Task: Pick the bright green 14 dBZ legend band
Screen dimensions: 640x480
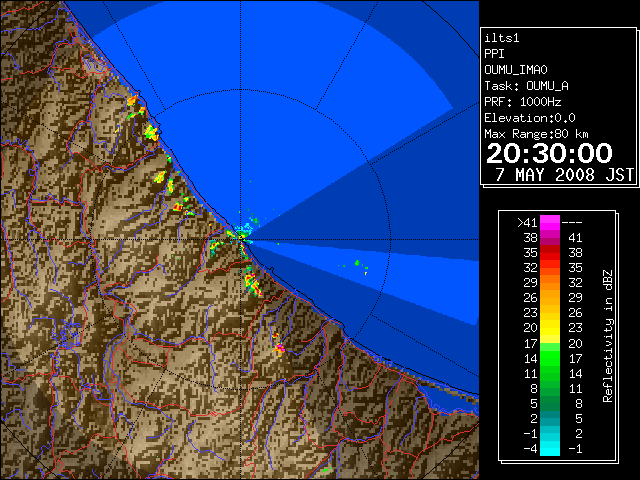Action: click(550, 358)
